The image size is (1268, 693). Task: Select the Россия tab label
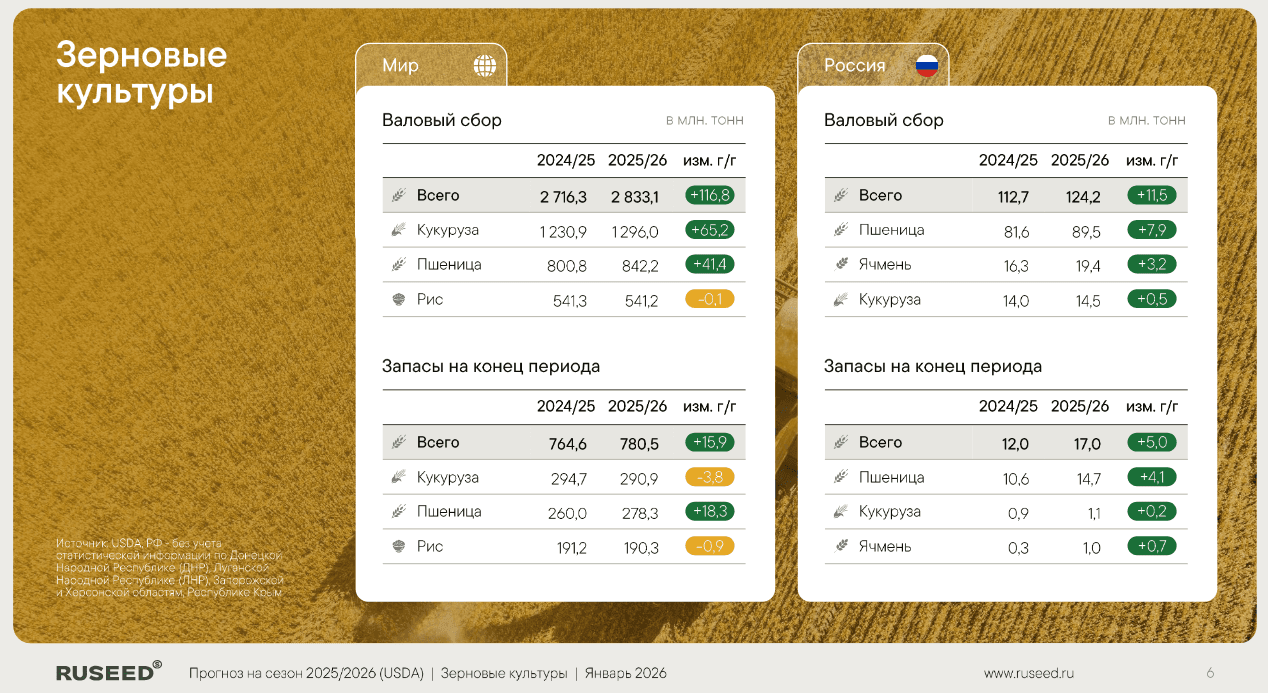[854, 66]
